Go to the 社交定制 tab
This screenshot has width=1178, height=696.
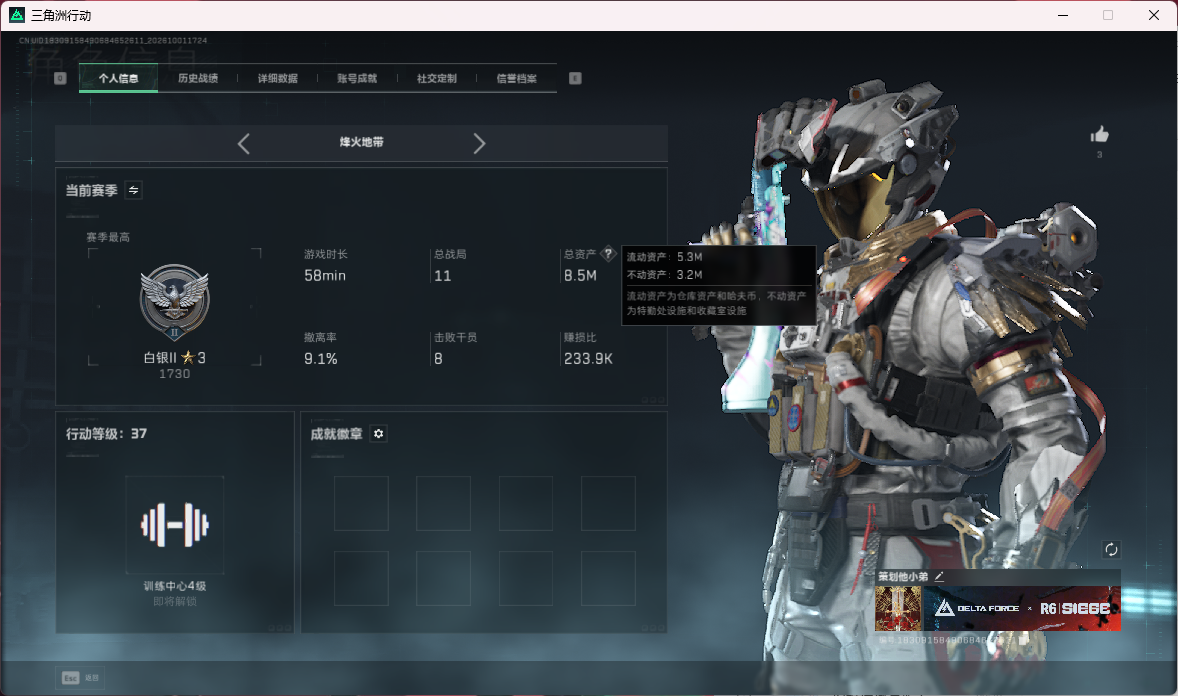436,78
